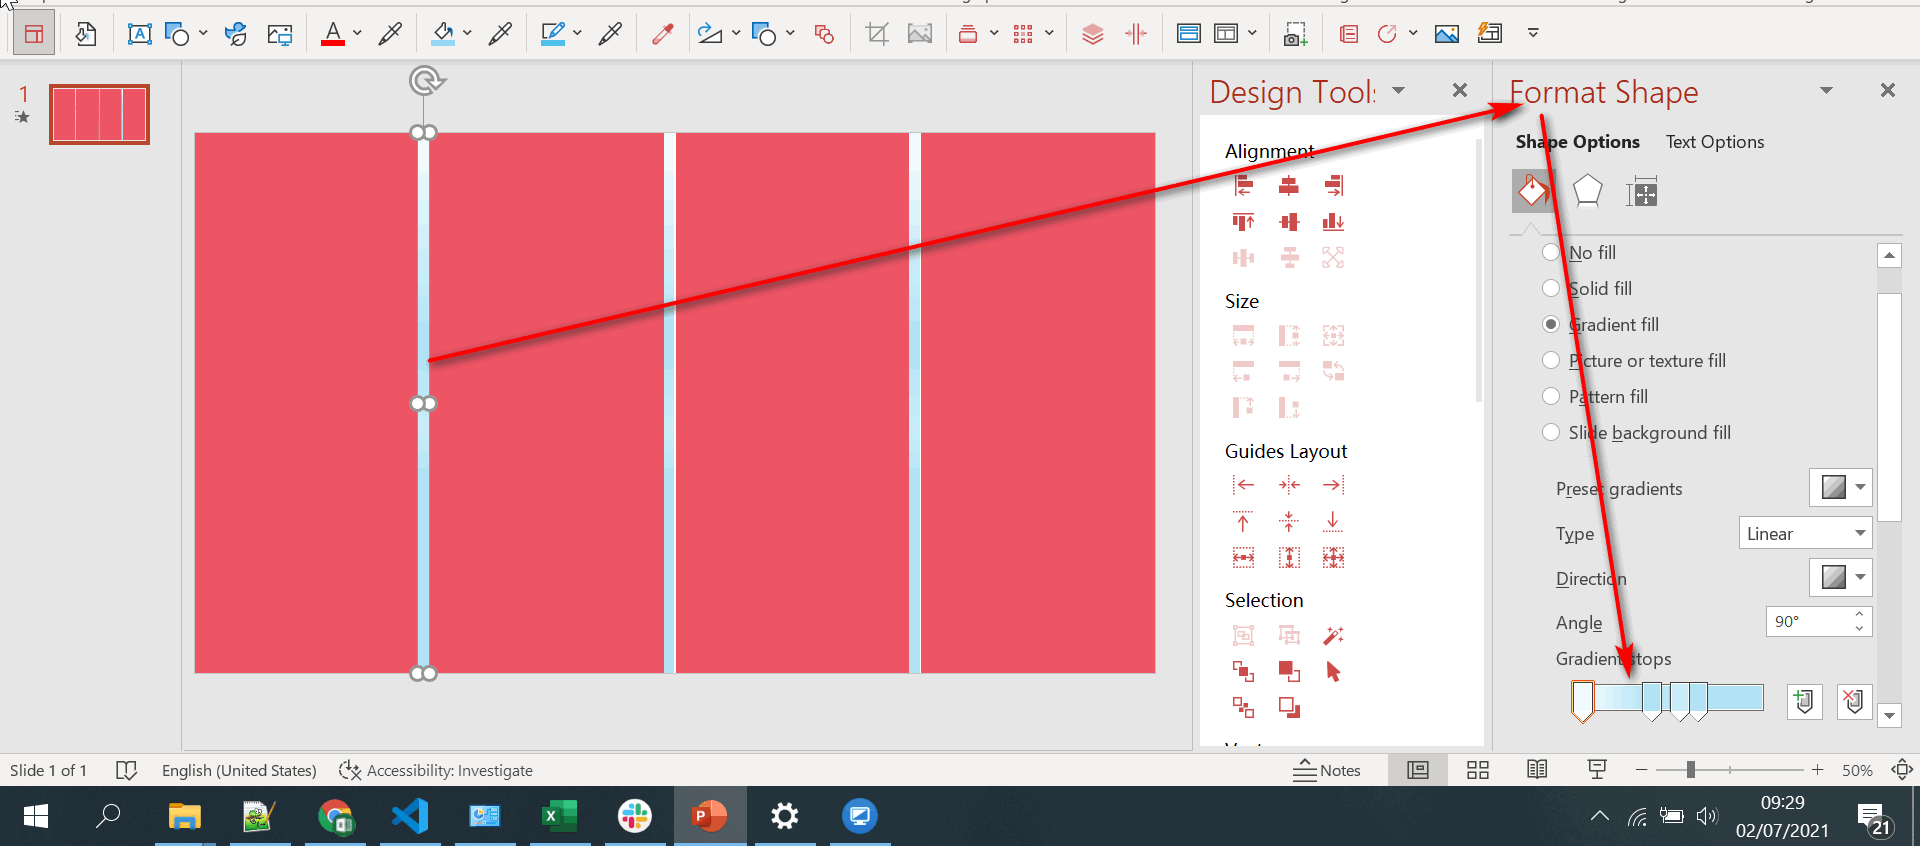Click the Align Right icon under Alignment
Screen dimensions: 1920x846
[1333, 185]
